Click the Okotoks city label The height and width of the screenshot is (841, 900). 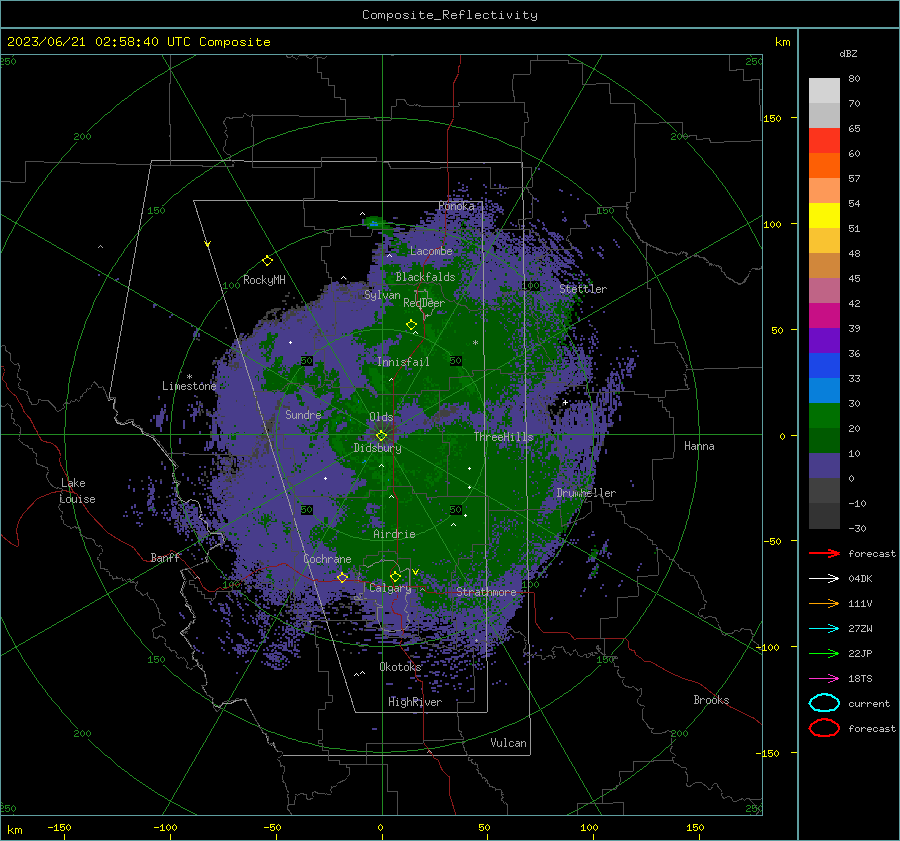click(x=400, y=666)
